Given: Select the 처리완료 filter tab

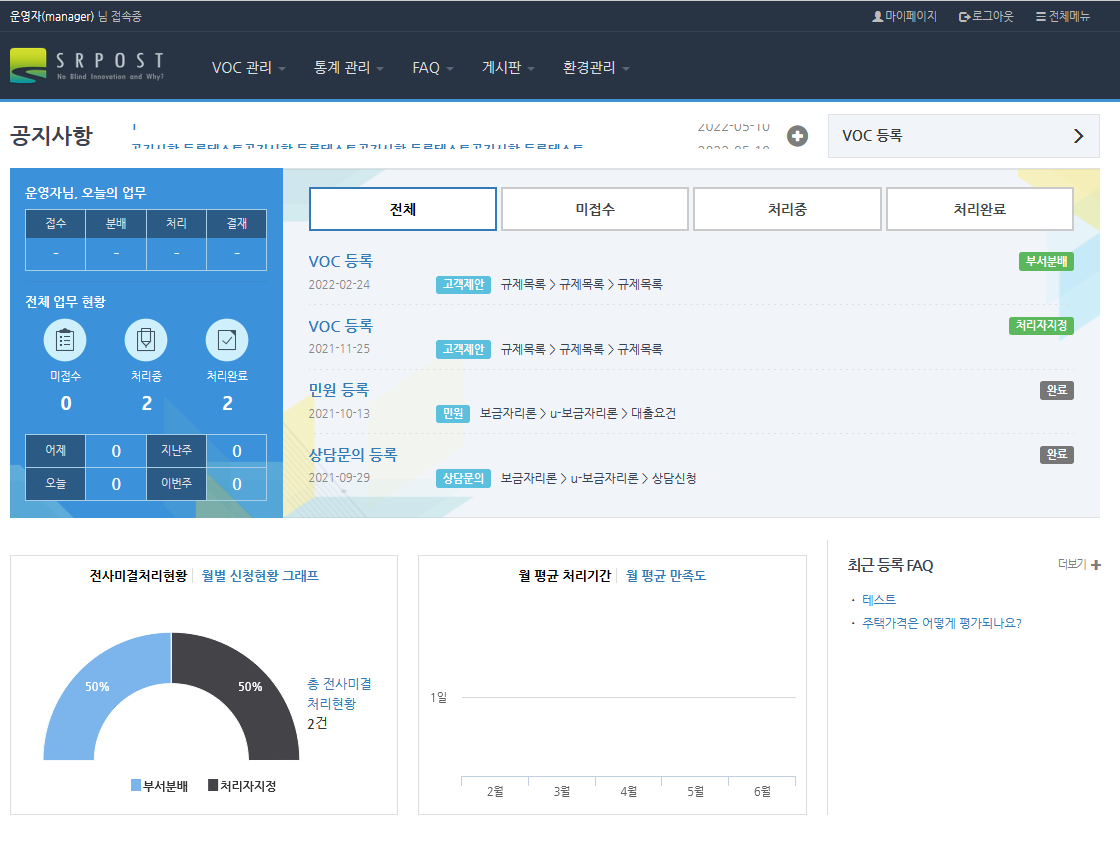Looking at the screenshot, I should click(979, 209).
